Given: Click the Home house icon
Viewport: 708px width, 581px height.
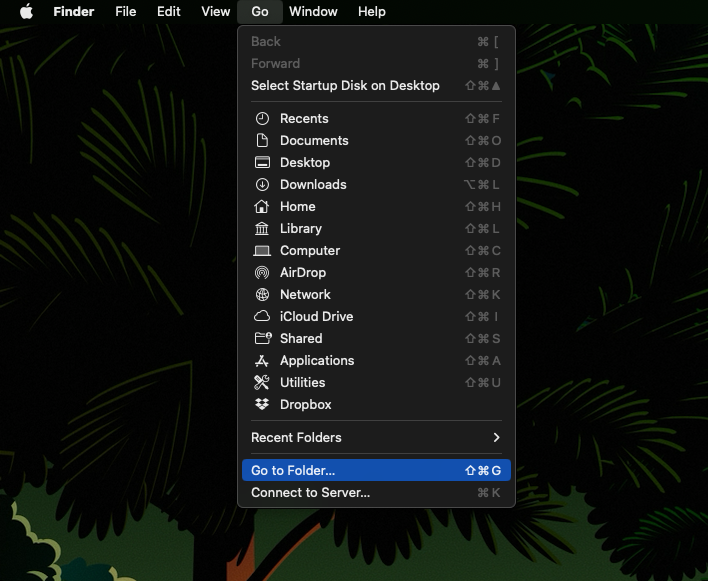Looking at the screenshot, I should 262,207.
